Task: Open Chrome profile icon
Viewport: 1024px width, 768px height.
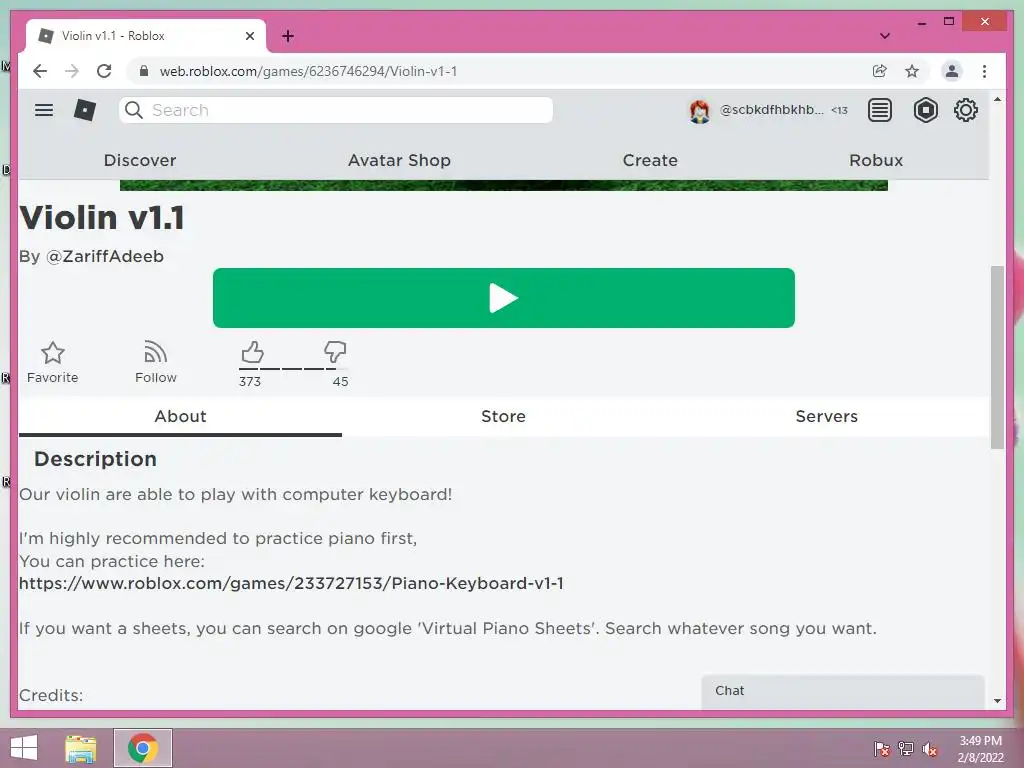Action: click(x=952, y=71)
